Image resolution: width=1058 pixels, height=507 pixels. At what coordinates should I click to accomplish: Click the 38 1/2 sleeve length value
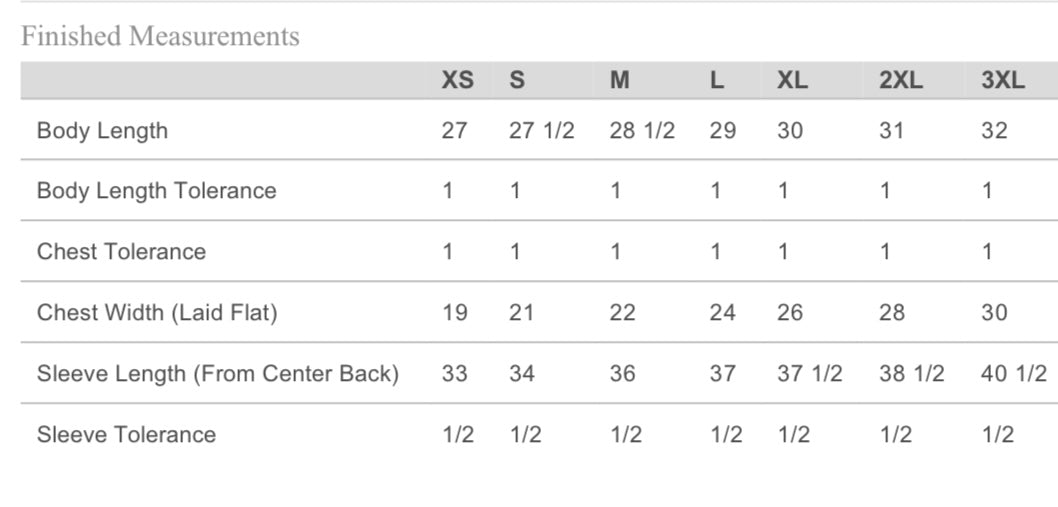(x=912, y=374)
